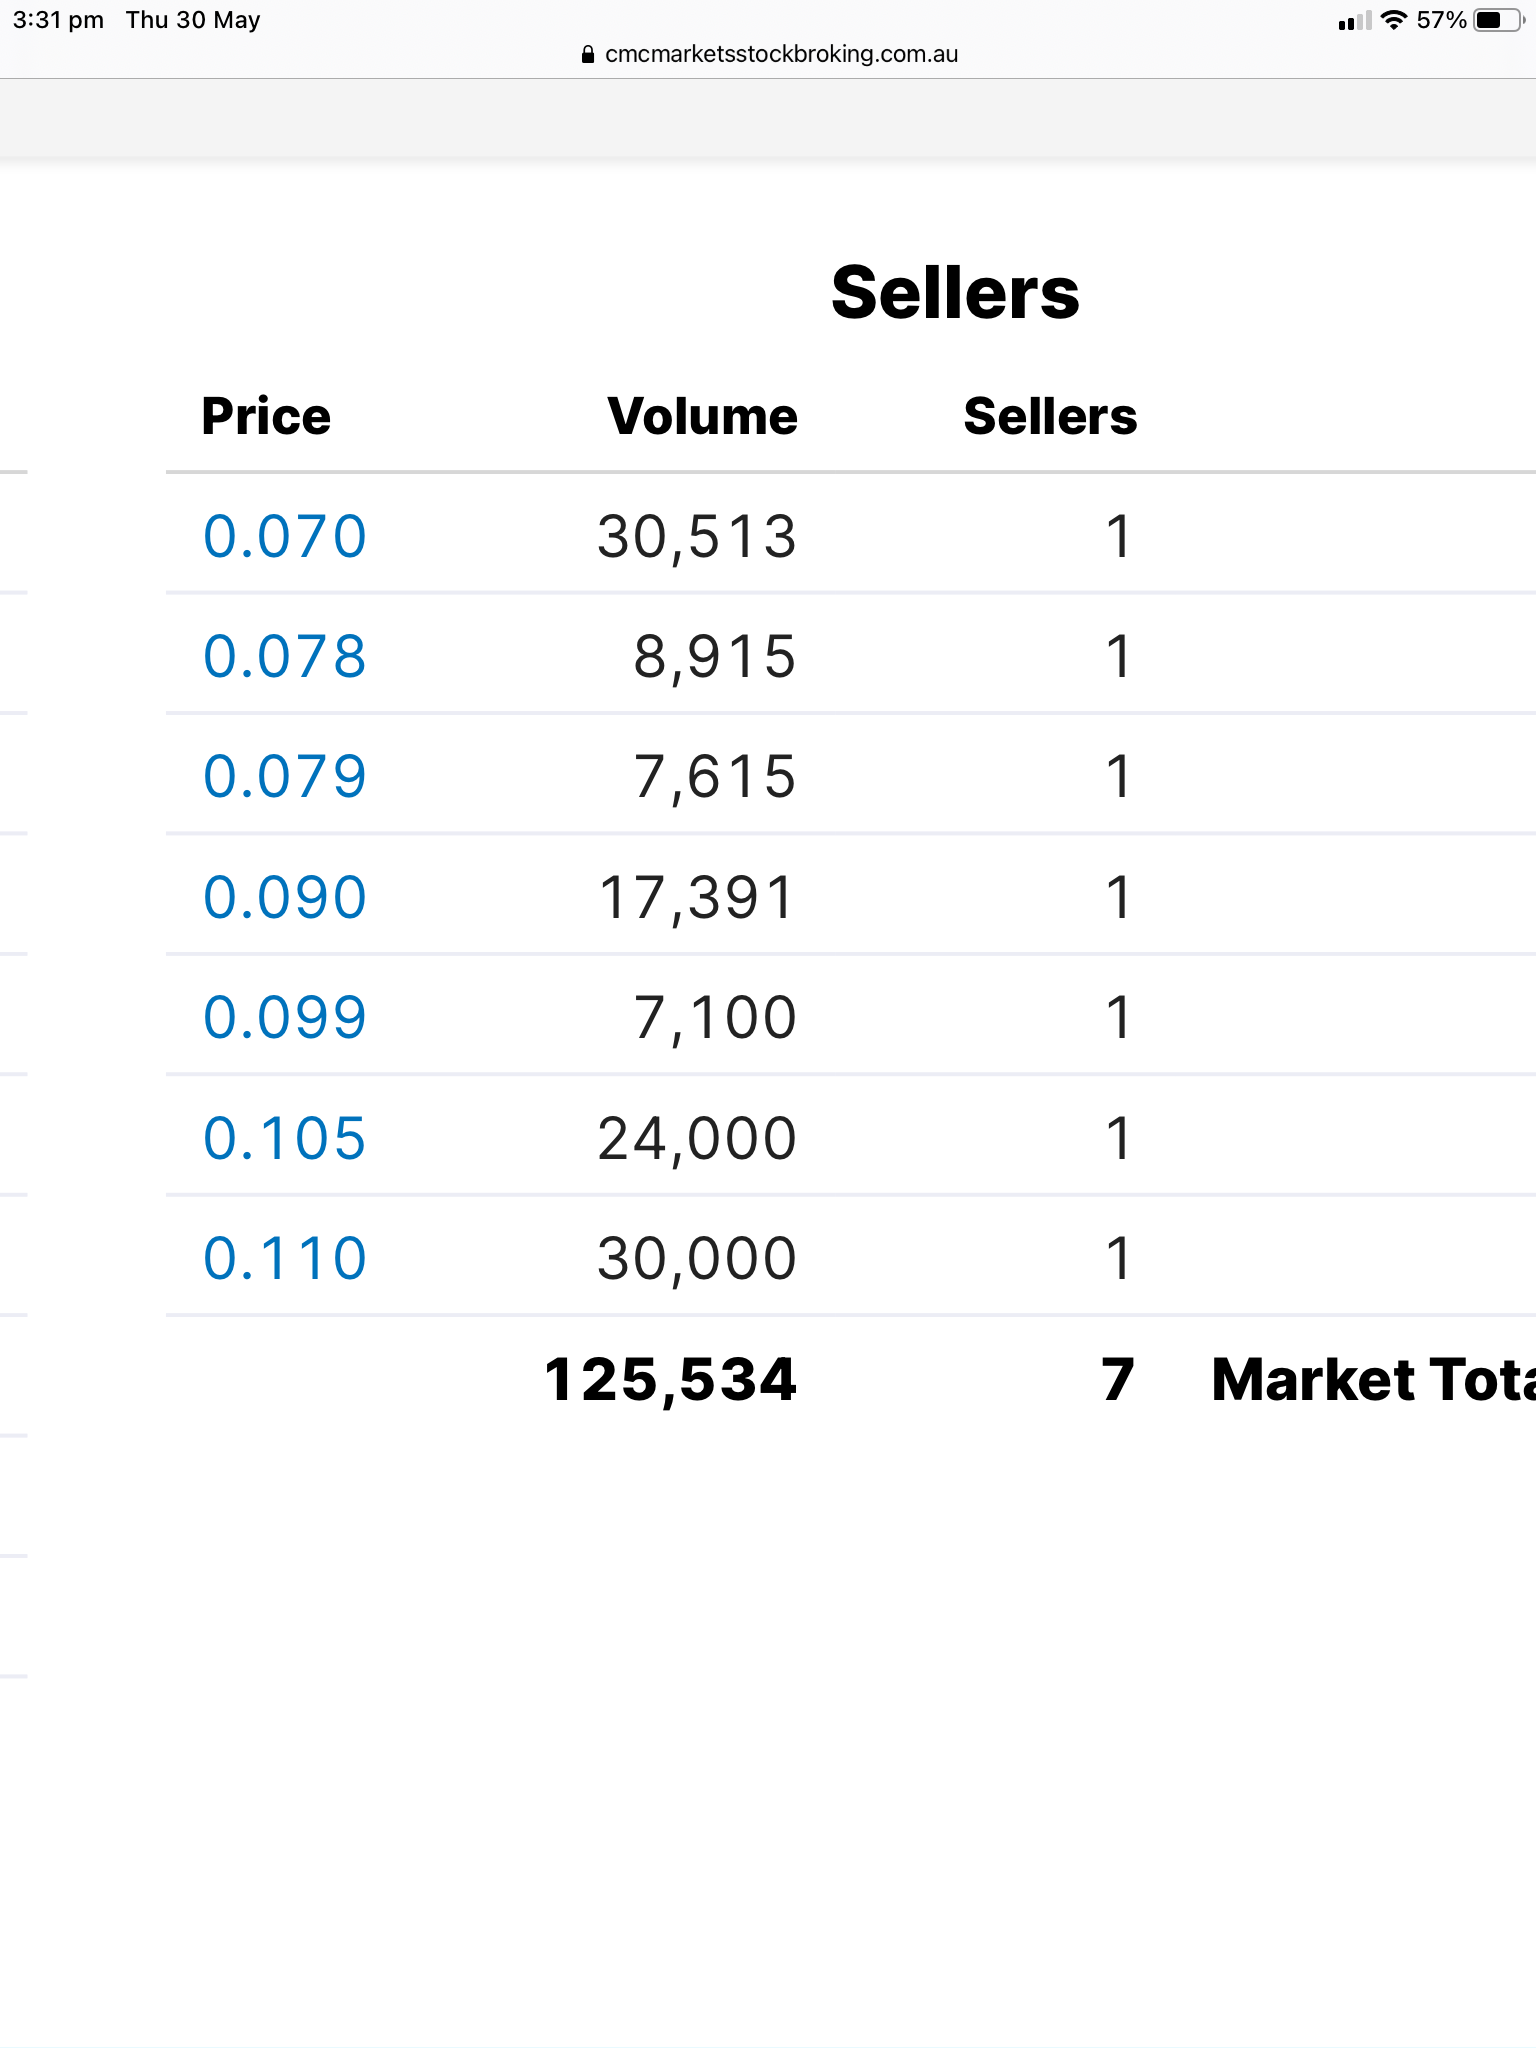Tap the Market Total label
This screenshot has height=2048, width=1536.
click(1373, 1380)
